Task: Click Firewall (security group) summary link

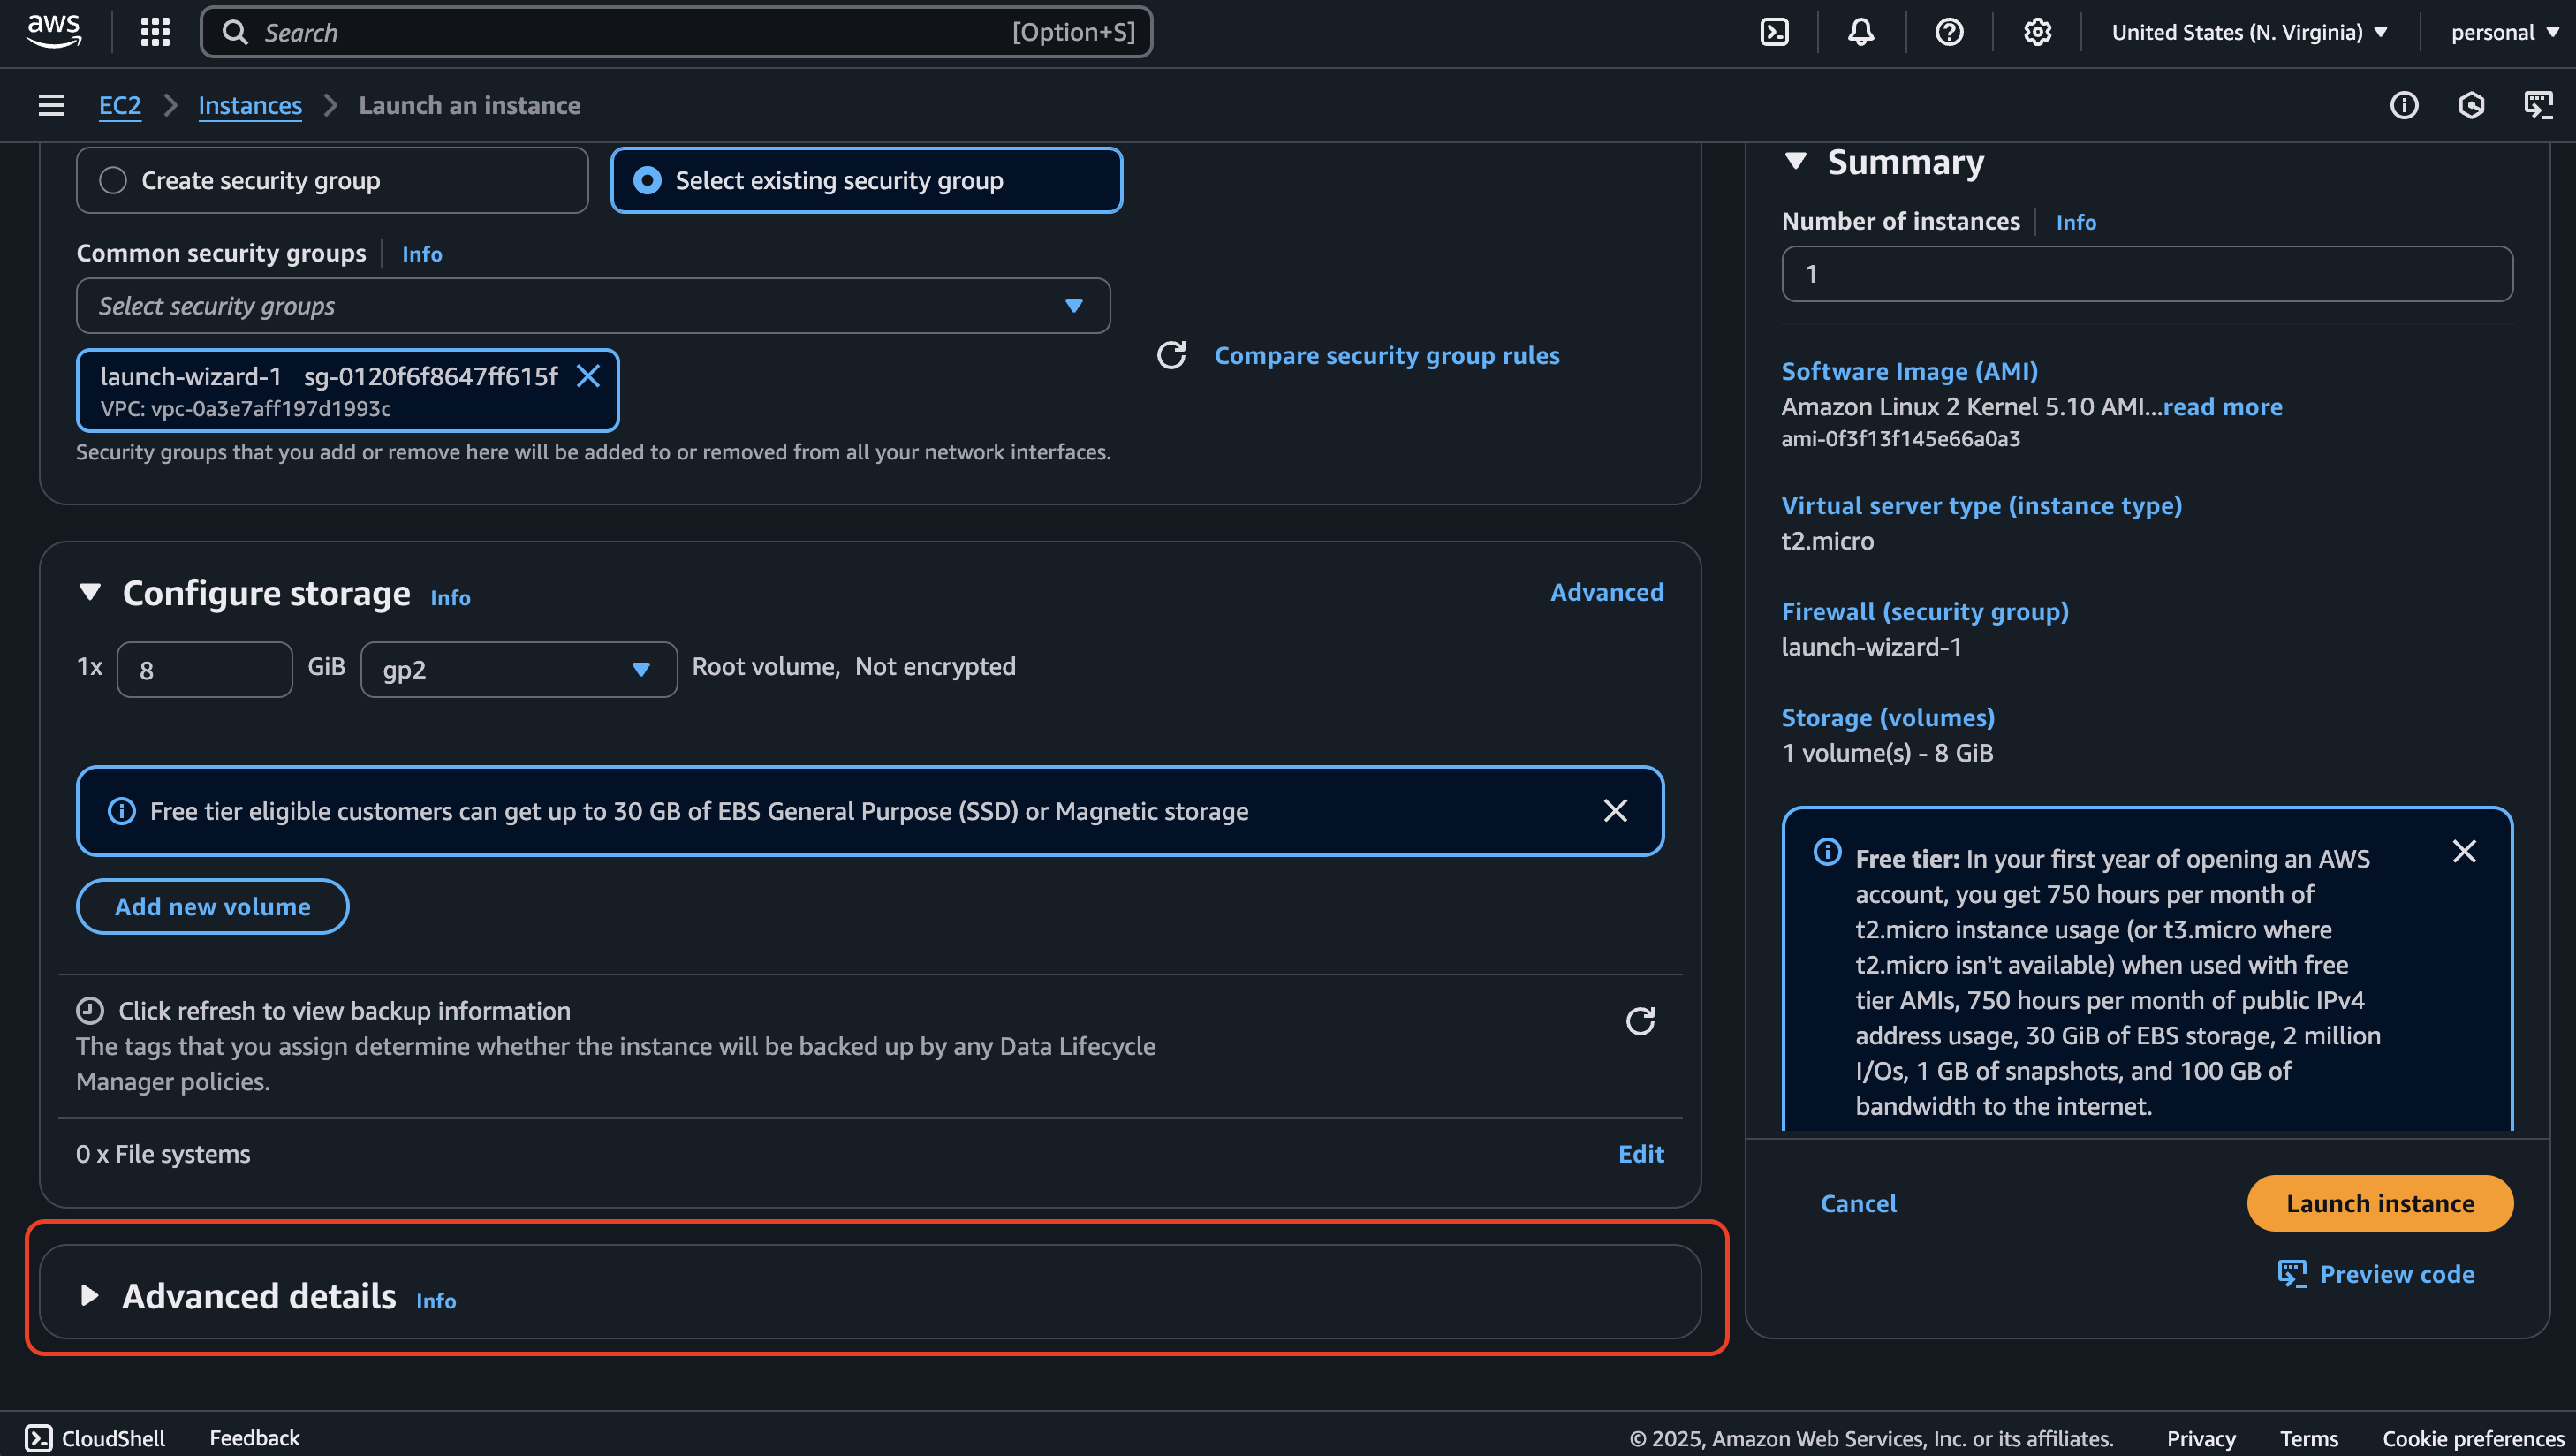Action: click(x=1925, y=611)
